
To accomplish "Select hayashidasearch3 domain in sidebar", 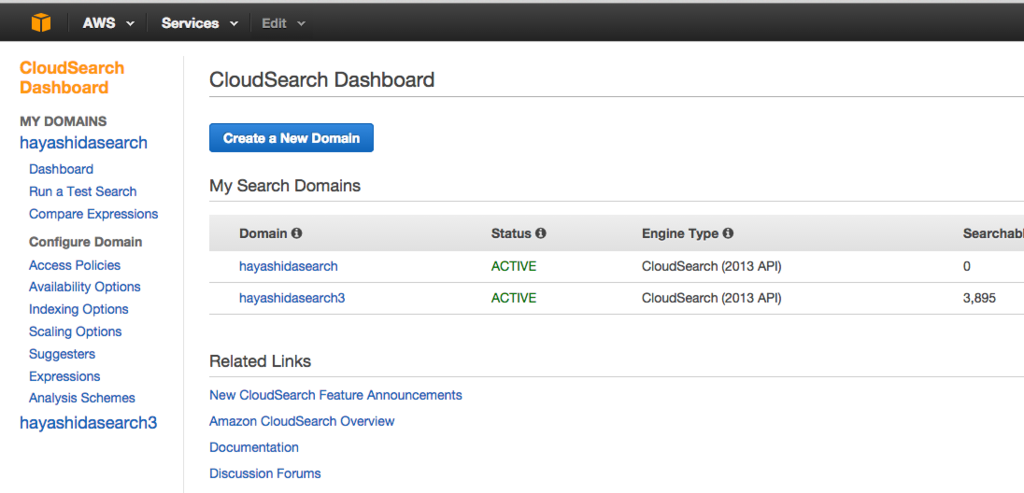I will click(88, 422).
